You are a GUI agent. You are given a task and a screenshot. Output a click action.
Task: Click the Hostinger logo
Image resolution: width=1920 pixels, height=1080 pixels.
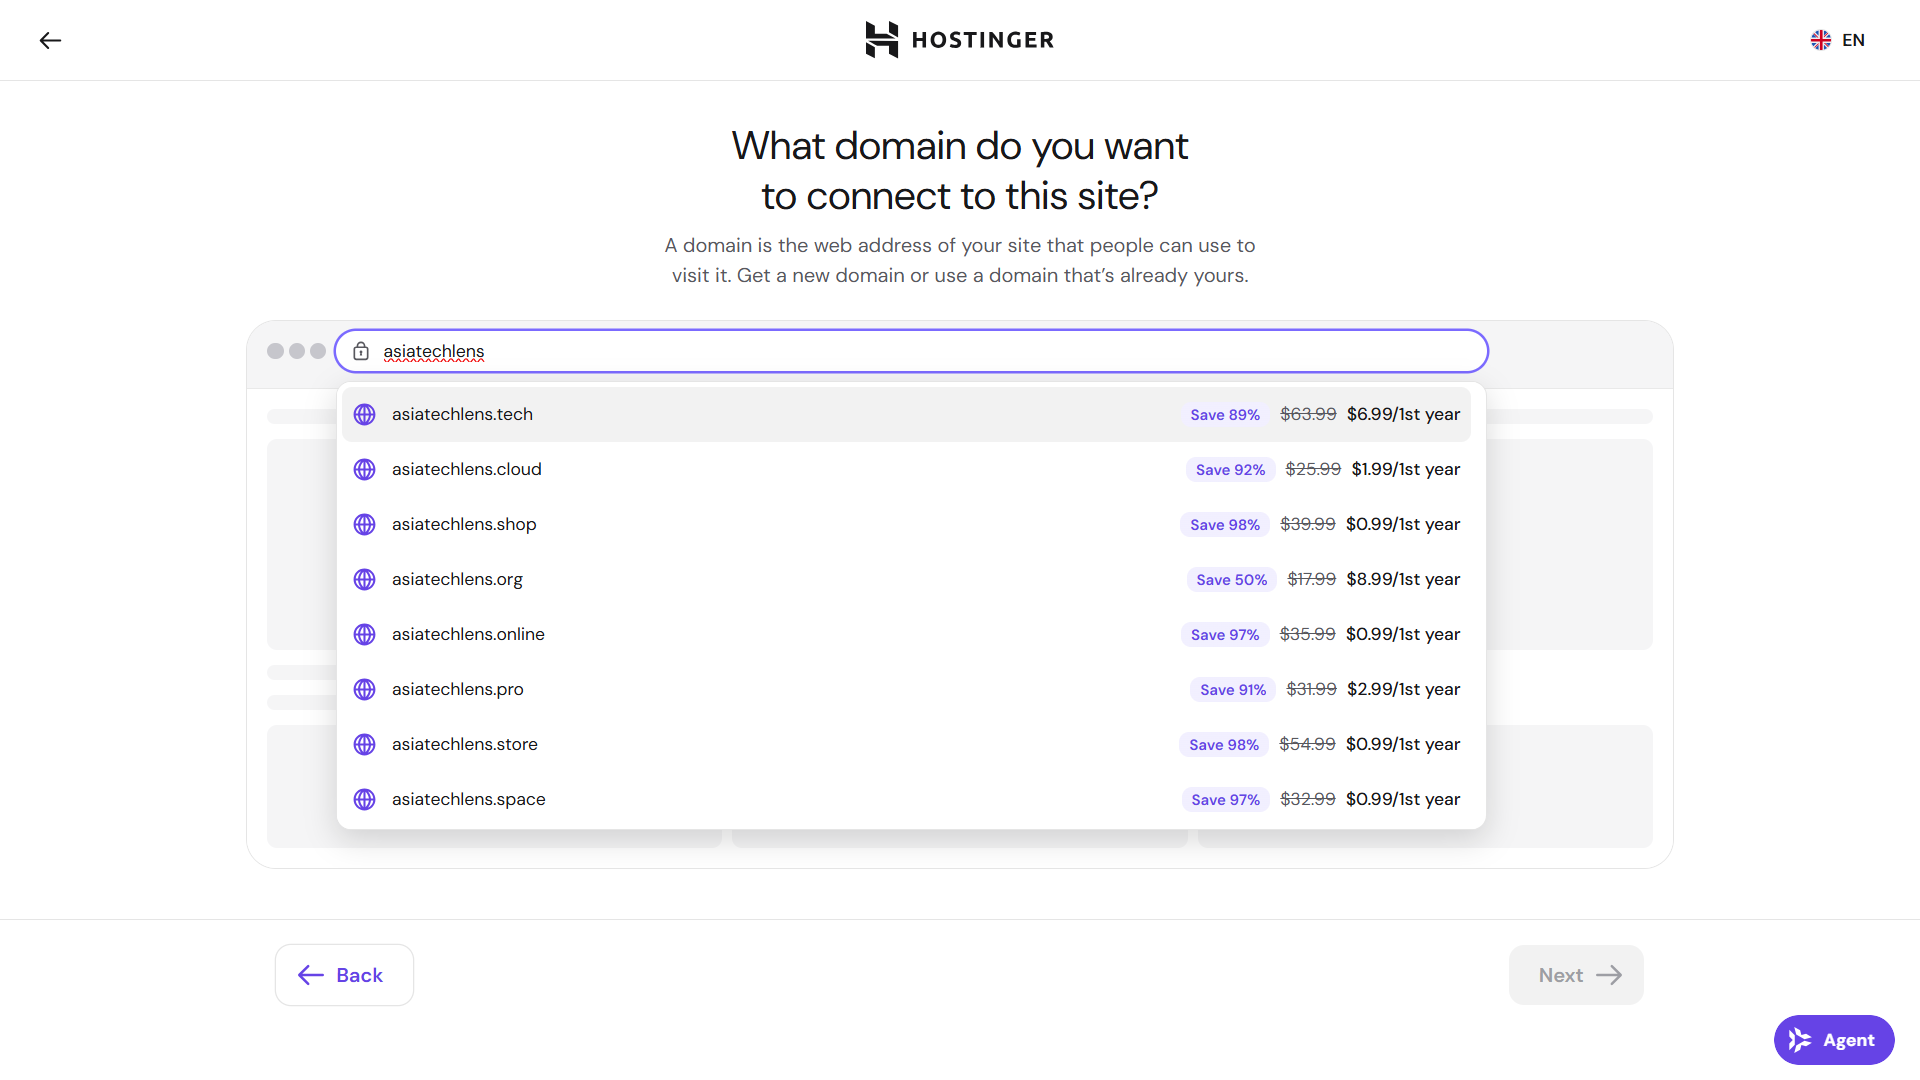coord(960,40)
